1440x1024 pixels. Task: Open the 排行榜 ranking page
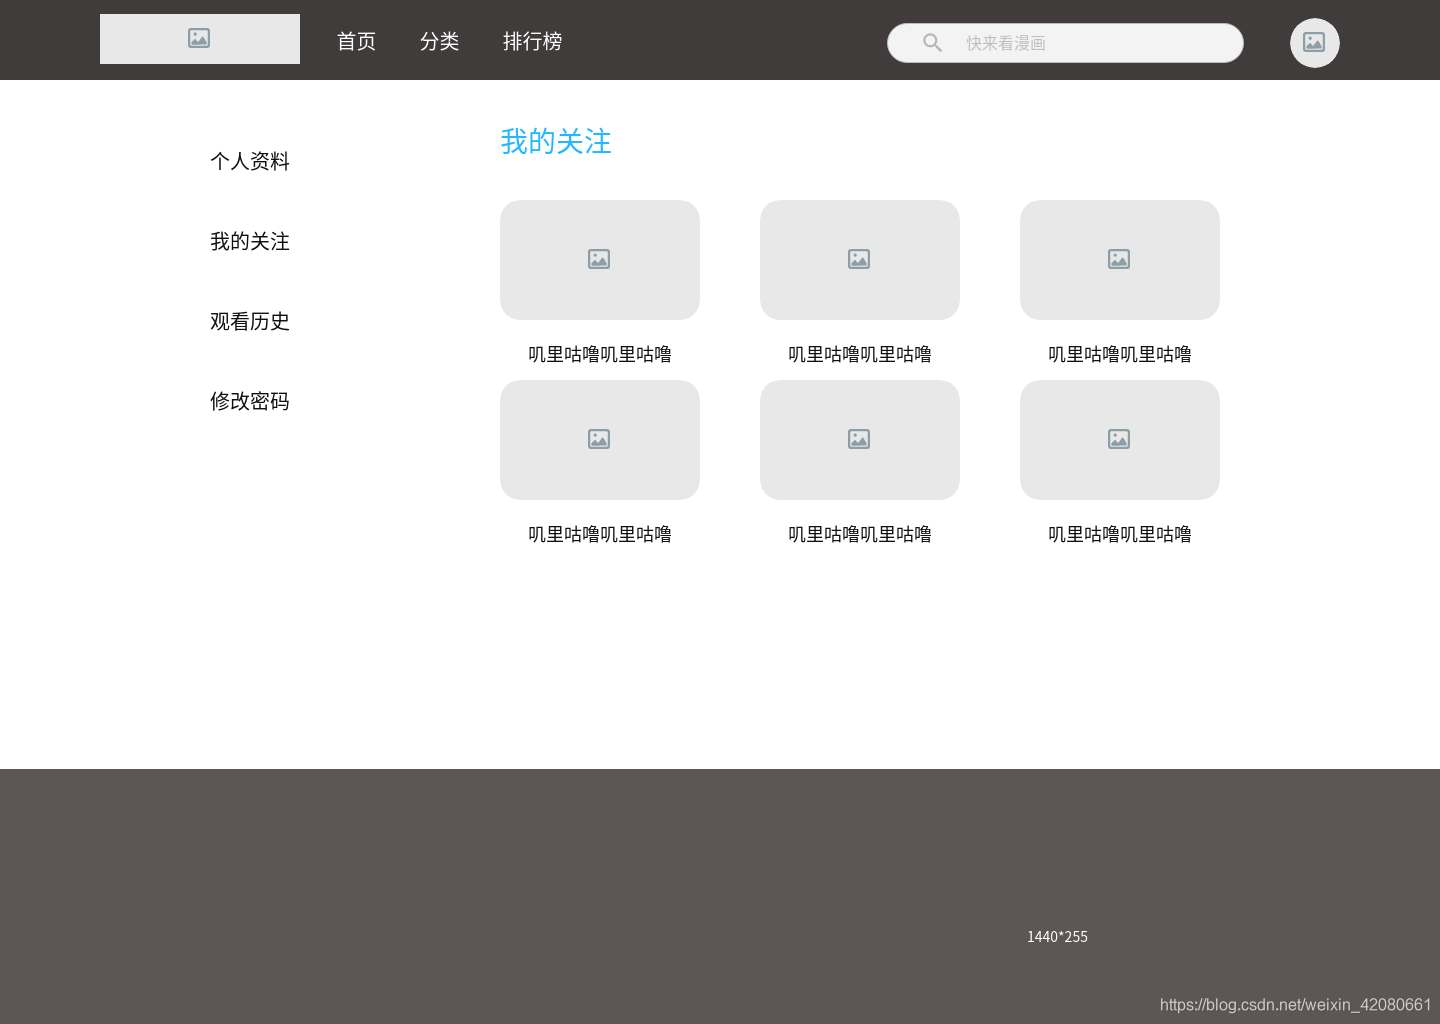pyautogui.click(x=532, y=41)
